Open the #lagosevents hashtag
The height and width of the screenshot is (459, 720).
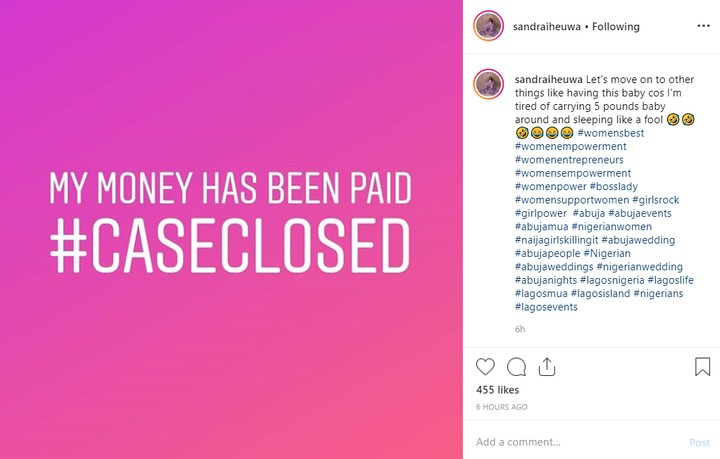[x=546, y=307]
